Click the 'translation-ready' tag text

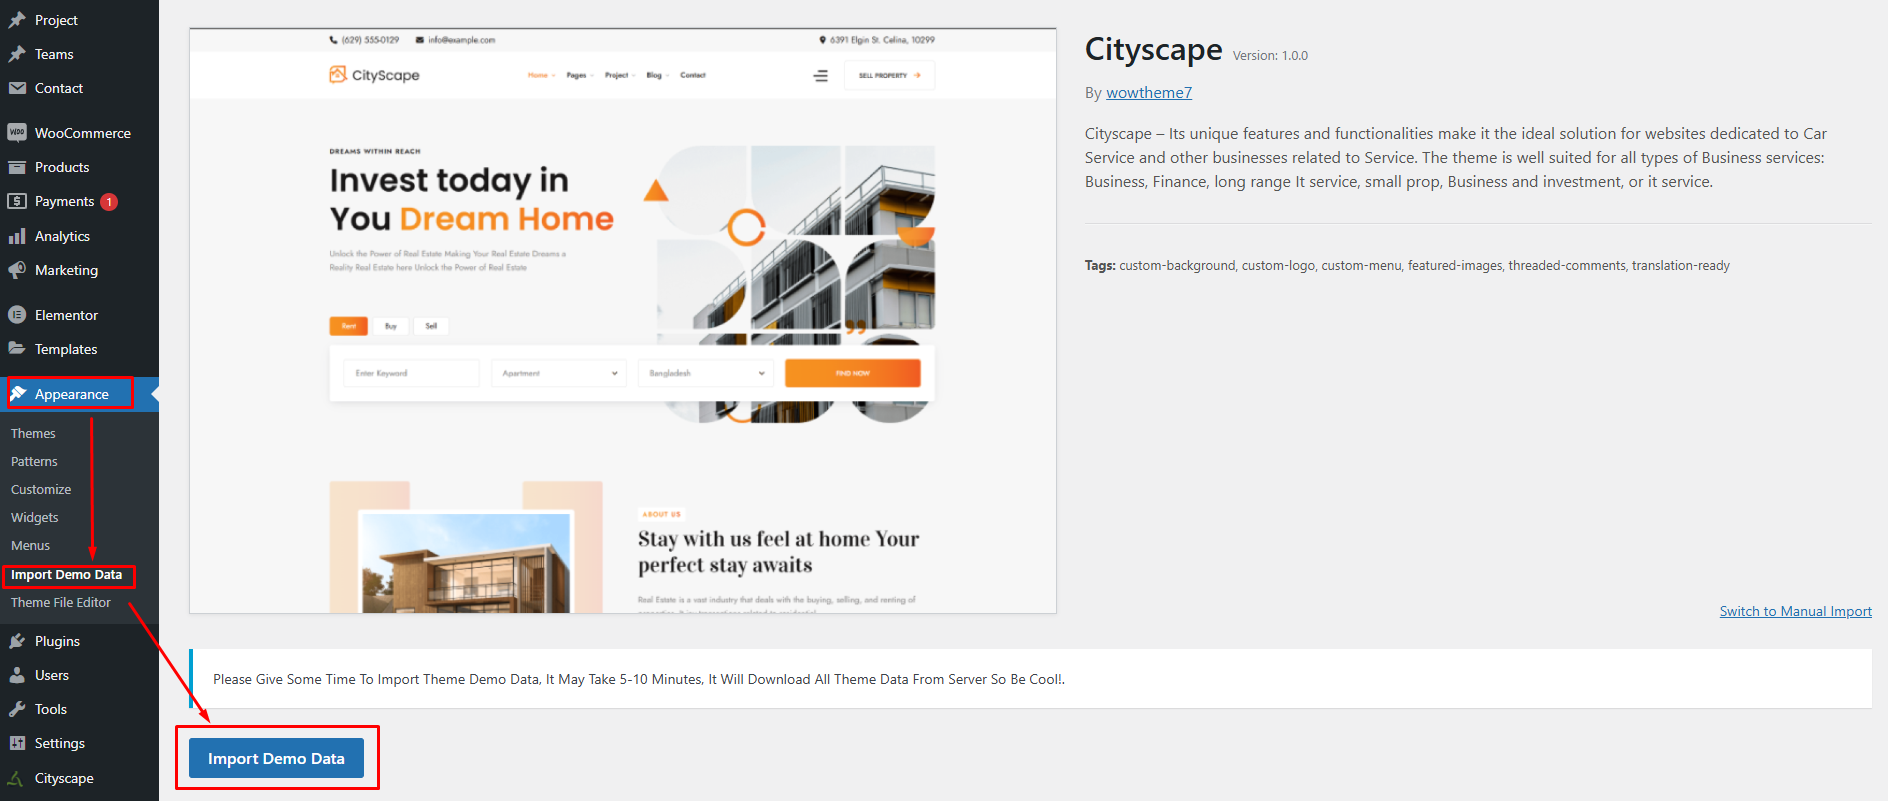(x=1681, y=266)
